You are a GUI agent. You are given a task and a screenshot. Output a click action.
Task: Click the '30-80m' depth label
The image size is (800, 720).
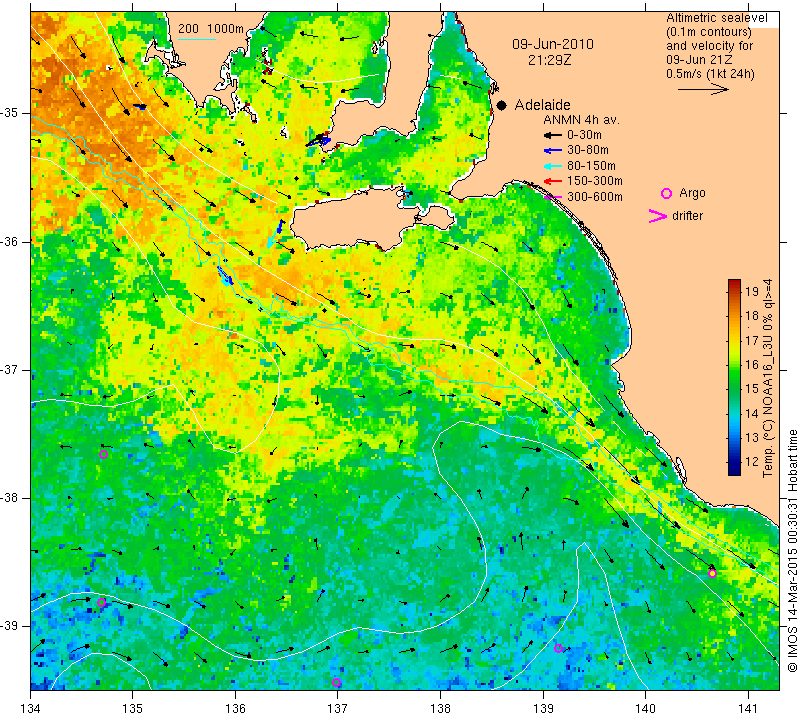click(588, 150)
